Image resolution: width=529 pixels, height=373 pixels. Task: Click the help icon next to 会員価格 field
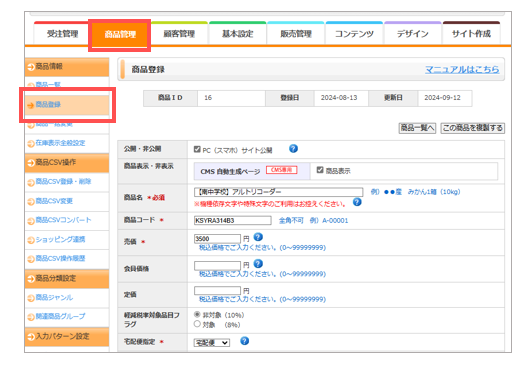click(258, 264)
